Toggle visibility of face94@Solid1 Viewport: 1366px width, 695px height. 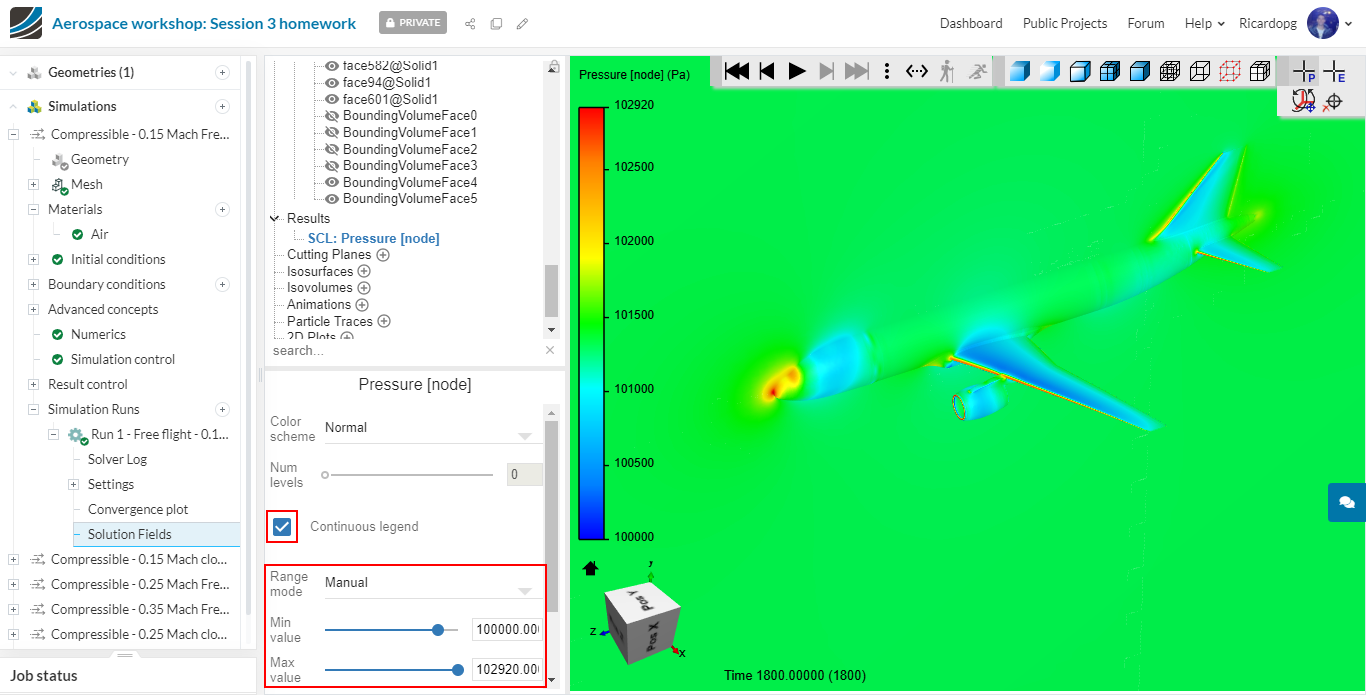click(x=333, y=82)
